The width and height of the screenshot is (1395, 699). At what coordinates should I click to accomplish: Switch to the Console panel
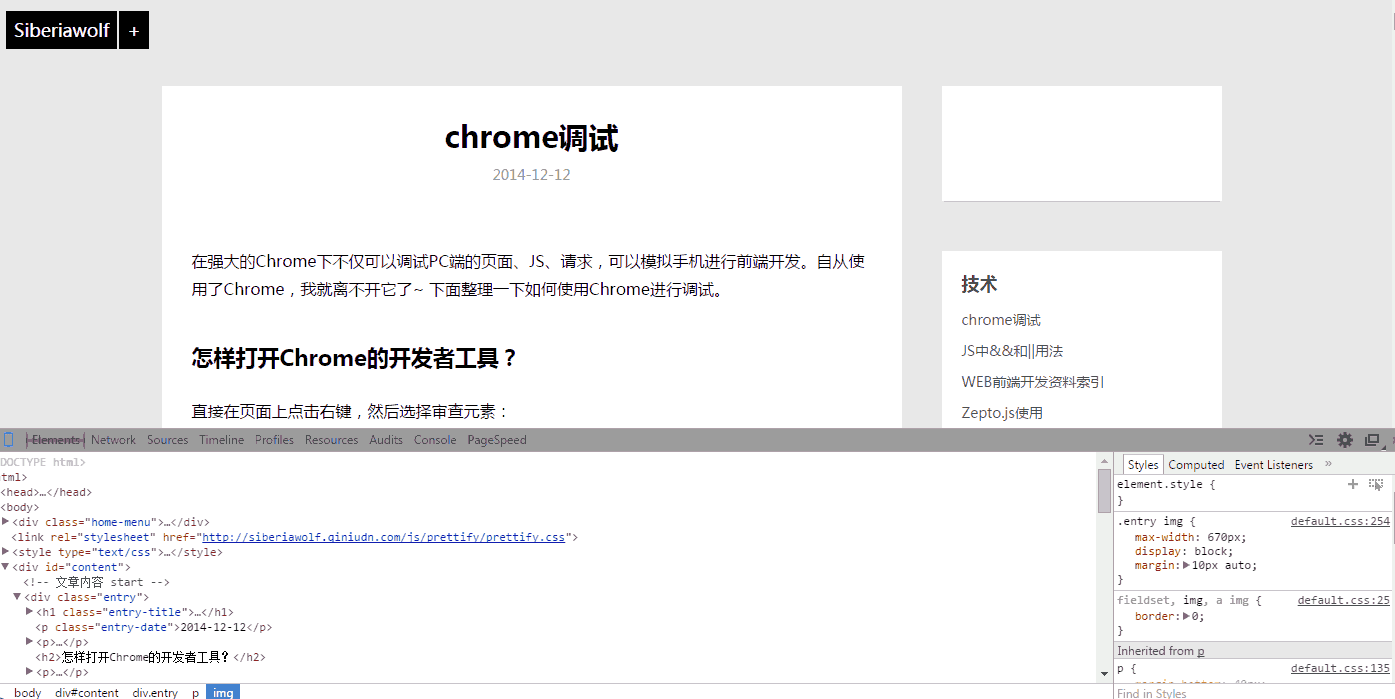[x=435, y=440]
